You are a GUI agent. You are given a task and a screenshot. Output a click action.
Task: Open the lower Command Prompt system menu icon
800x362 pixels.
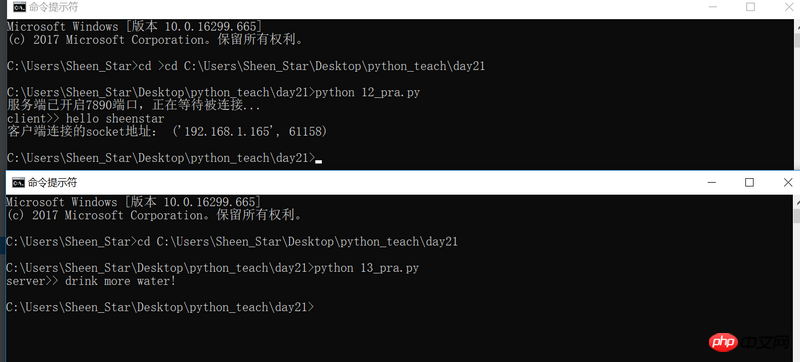[x=18, y=182]
